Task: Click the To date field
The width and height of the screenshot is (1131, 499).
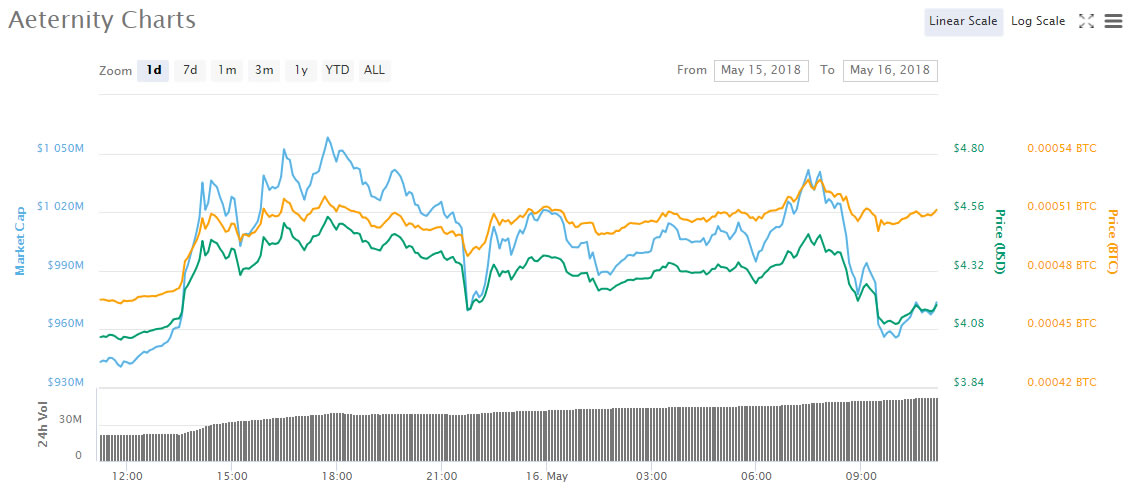Action: (890, 70)
